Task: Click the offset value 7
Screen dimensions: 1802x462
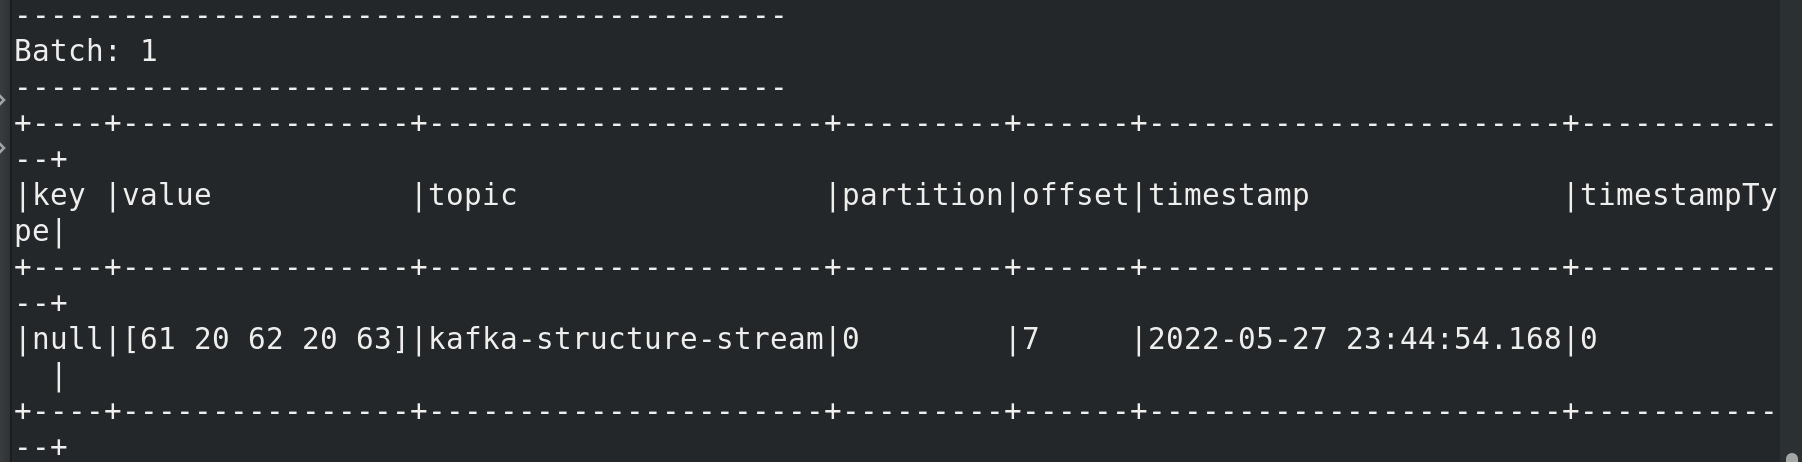Action: tap(1031, 339)
